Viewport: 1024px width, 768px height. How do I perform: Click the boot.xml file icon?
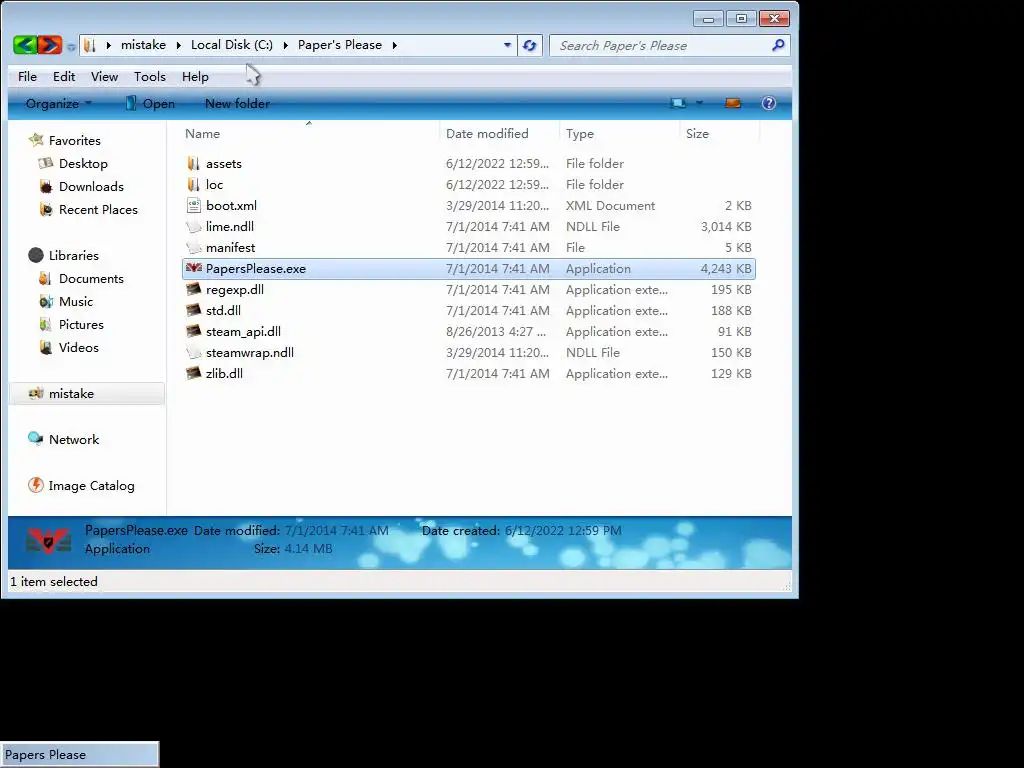193,205
